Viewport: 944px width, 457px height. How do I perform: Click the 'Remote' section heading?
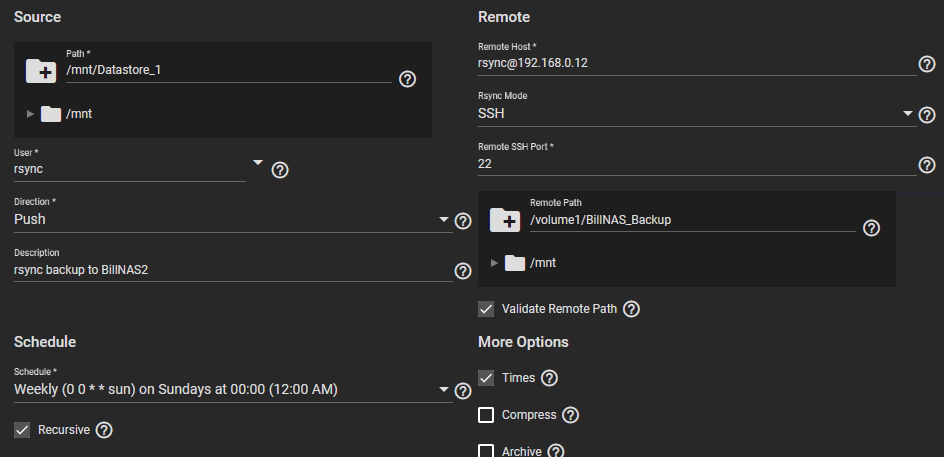(504, 17)
